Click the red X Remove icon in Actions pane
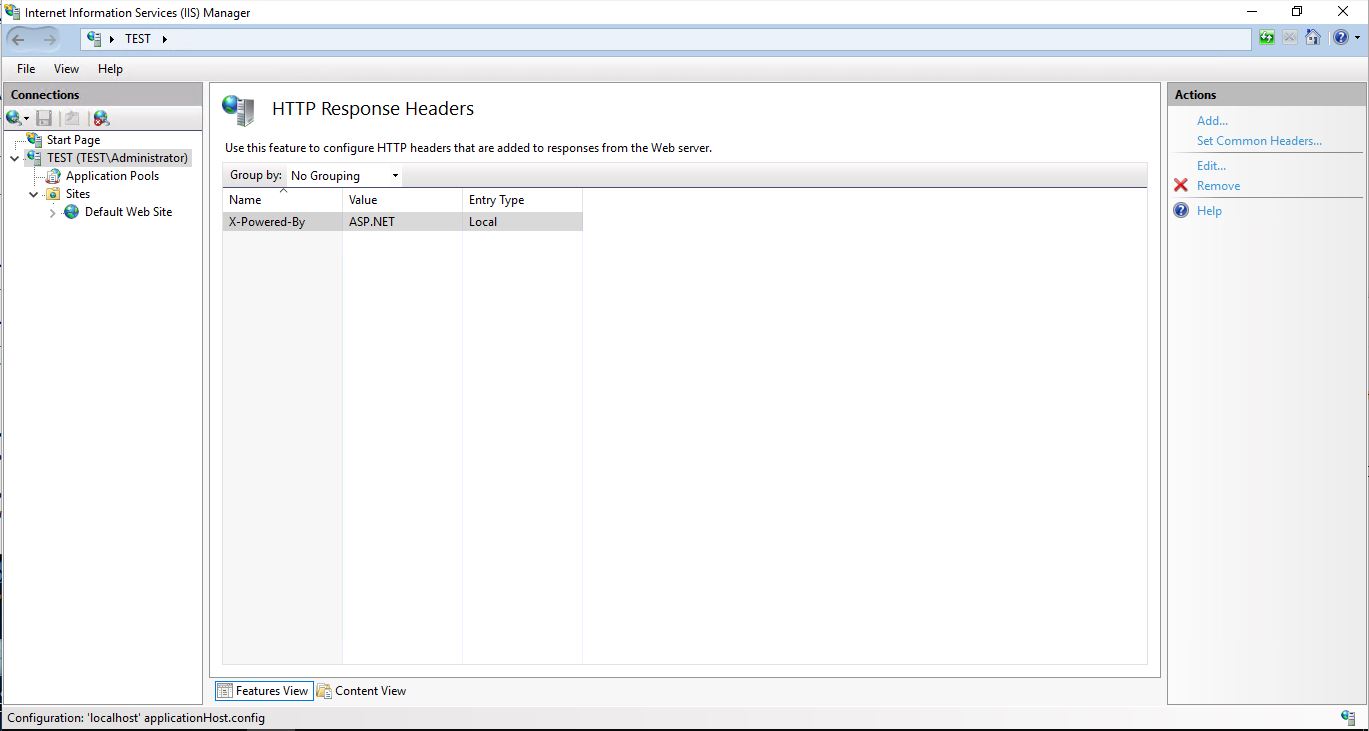 pyautogui.click(x=1183, y=186)
